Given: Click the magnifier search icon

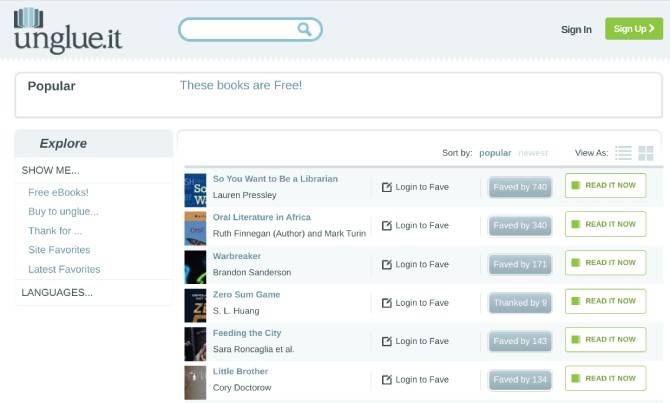Looking at the screenshot, I should click(x=304, y=29).
